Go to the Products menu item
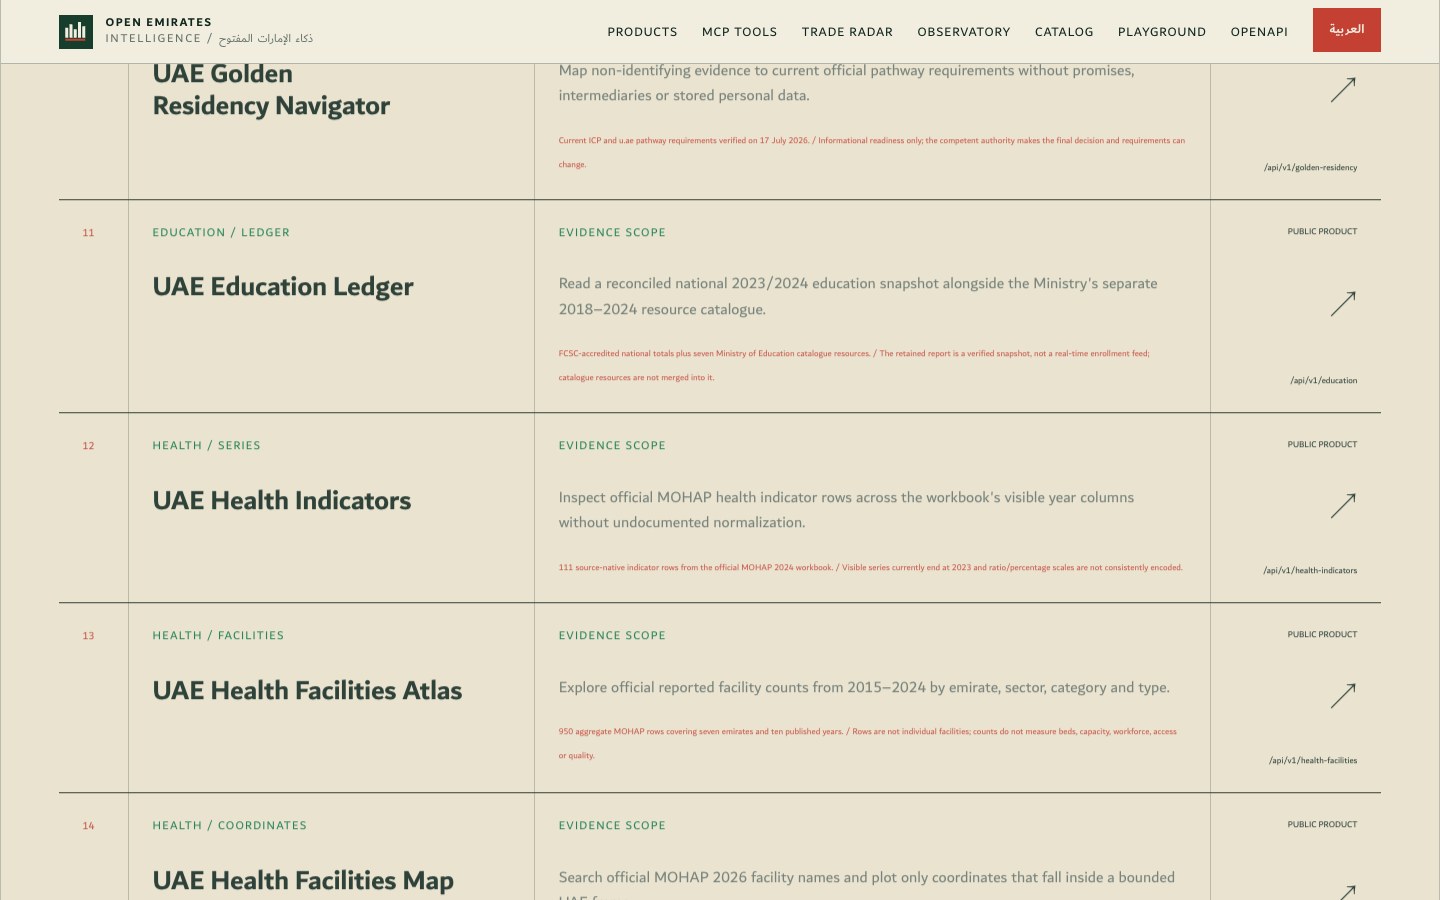This screenshot has height=900, width=1440. [642, 32]
